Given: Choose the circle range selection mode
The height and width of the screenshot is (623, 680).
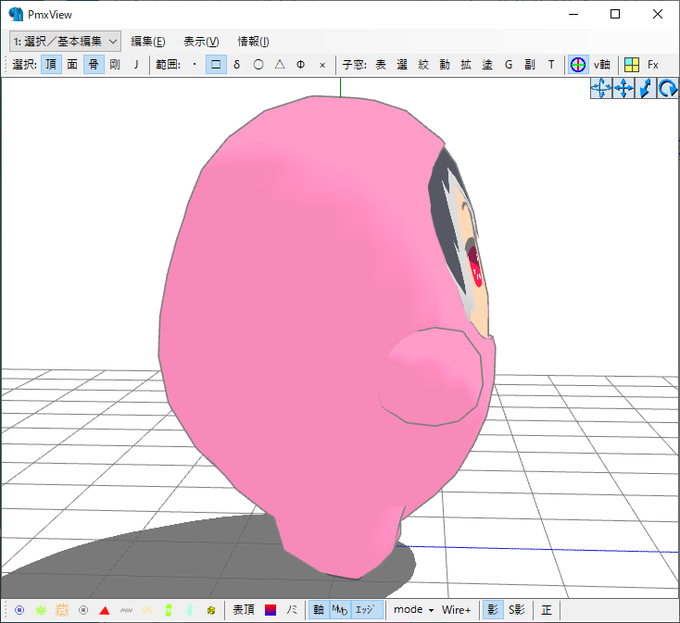Looking at the screenshot, I should point(258,65).
